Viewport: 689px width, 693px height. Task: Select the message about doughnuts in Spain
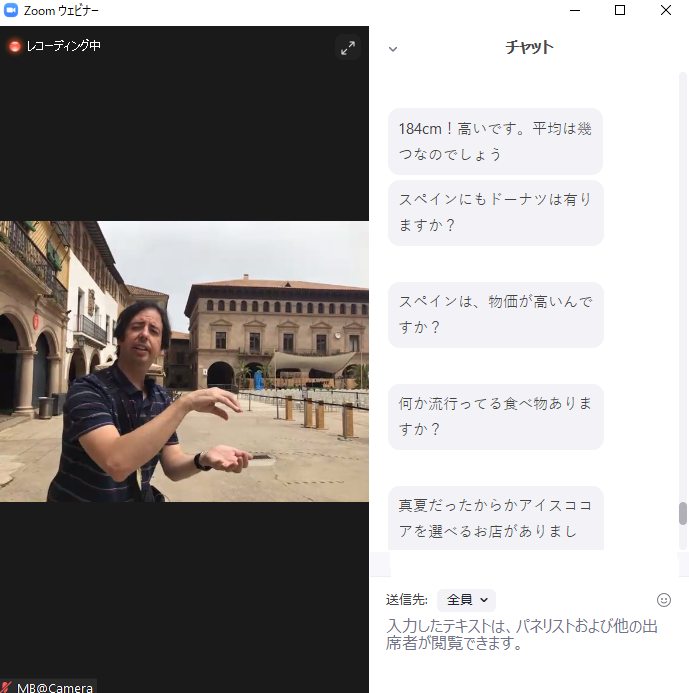tap(495, 212)
